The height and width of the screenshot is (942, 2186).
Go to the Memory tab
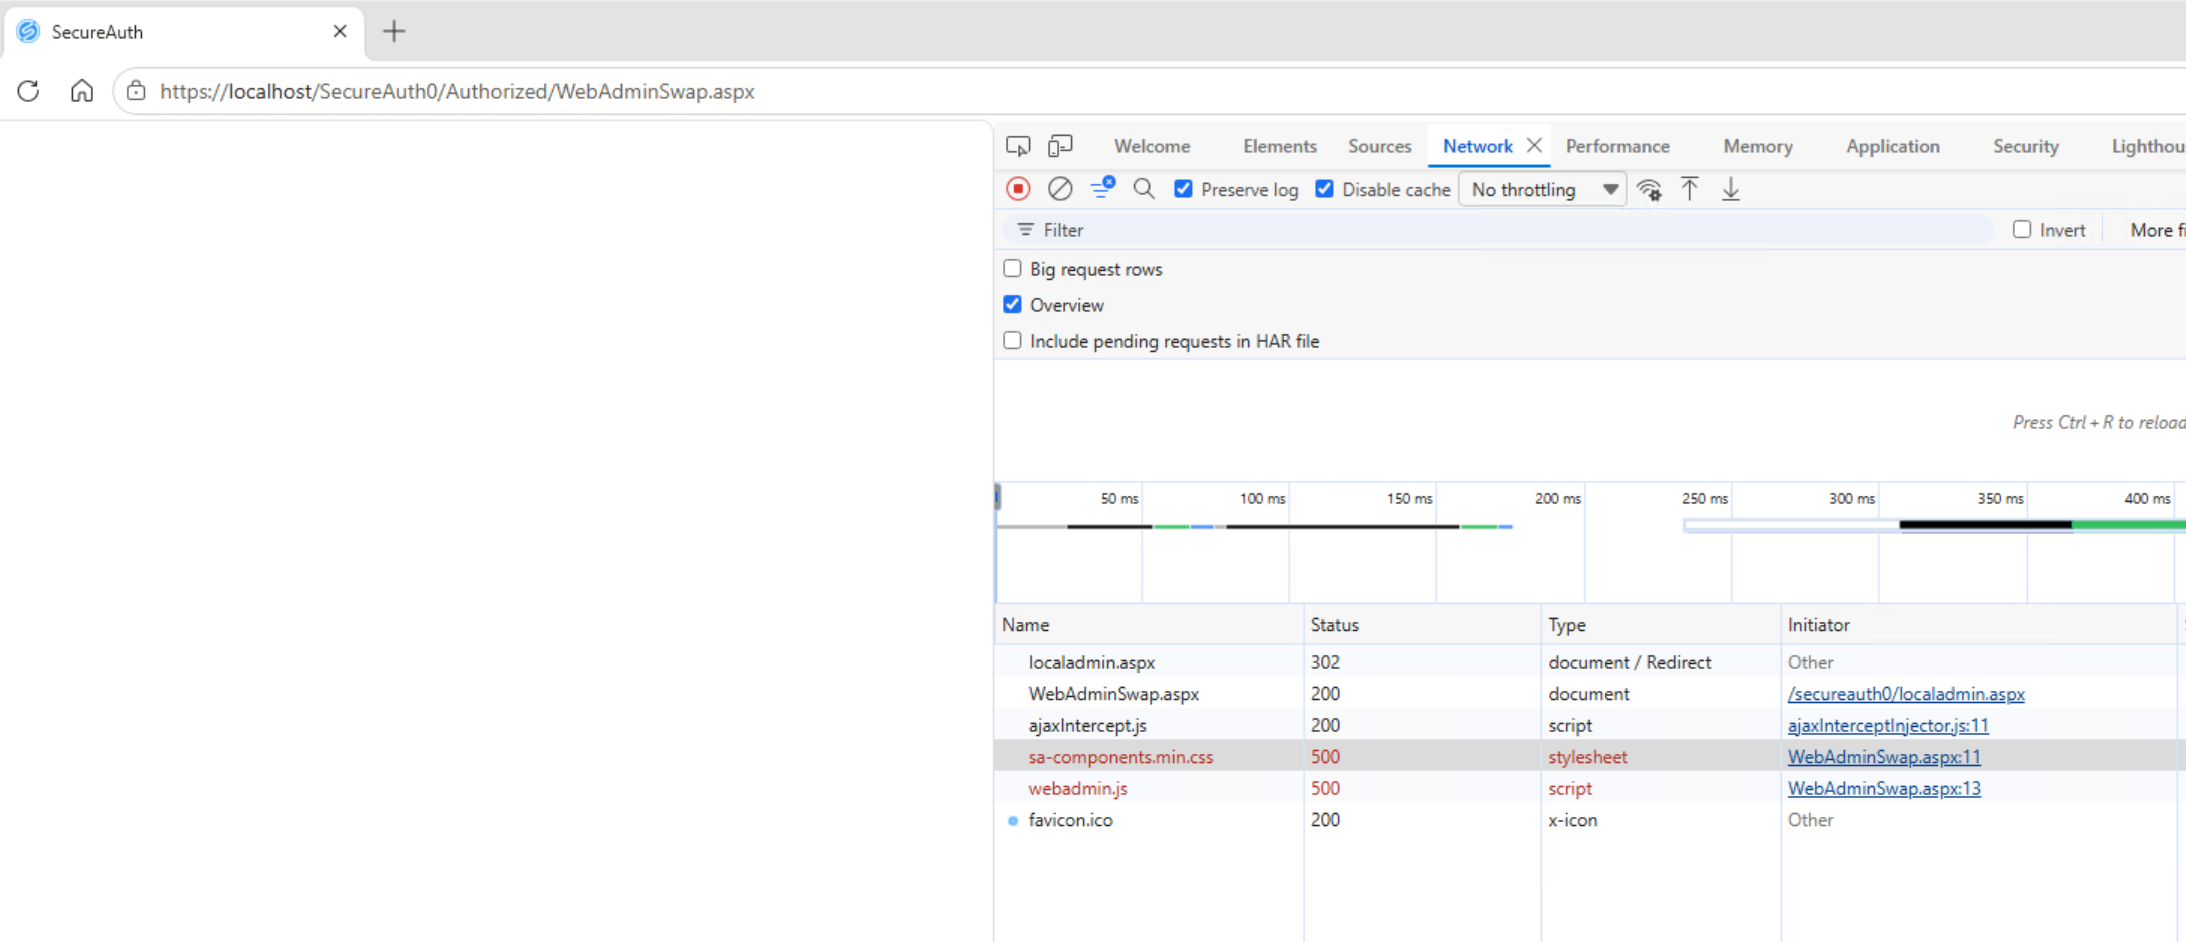[x=1758, y=146]
